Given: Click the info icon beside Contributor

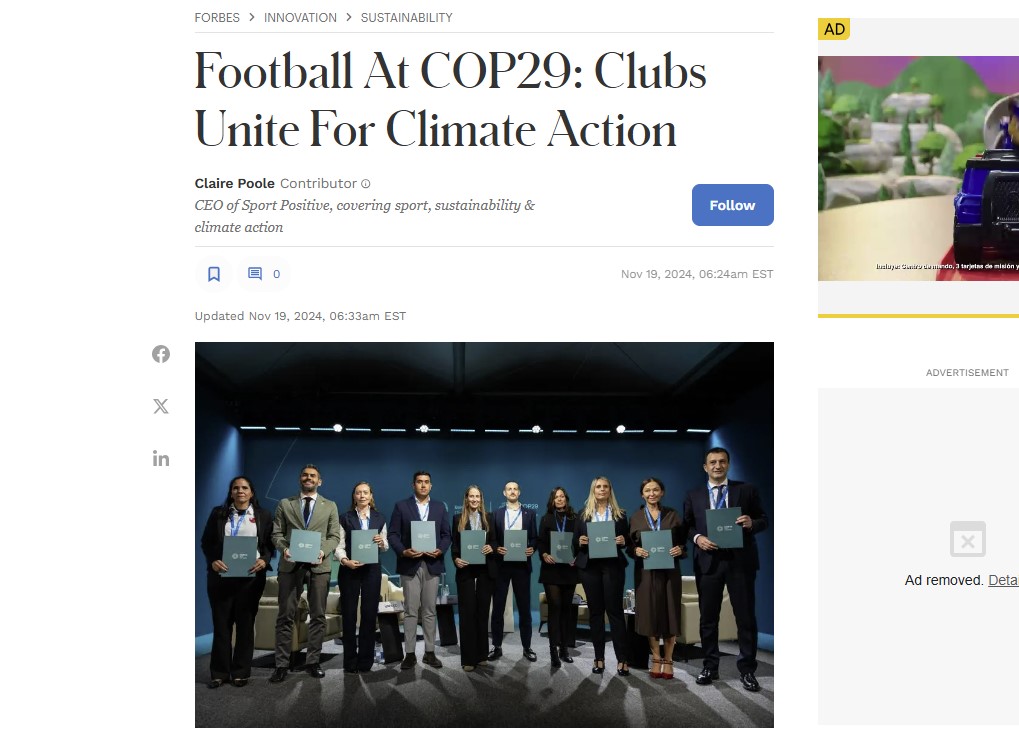Looking at the screenshot, I should click(x=366, y=184).
